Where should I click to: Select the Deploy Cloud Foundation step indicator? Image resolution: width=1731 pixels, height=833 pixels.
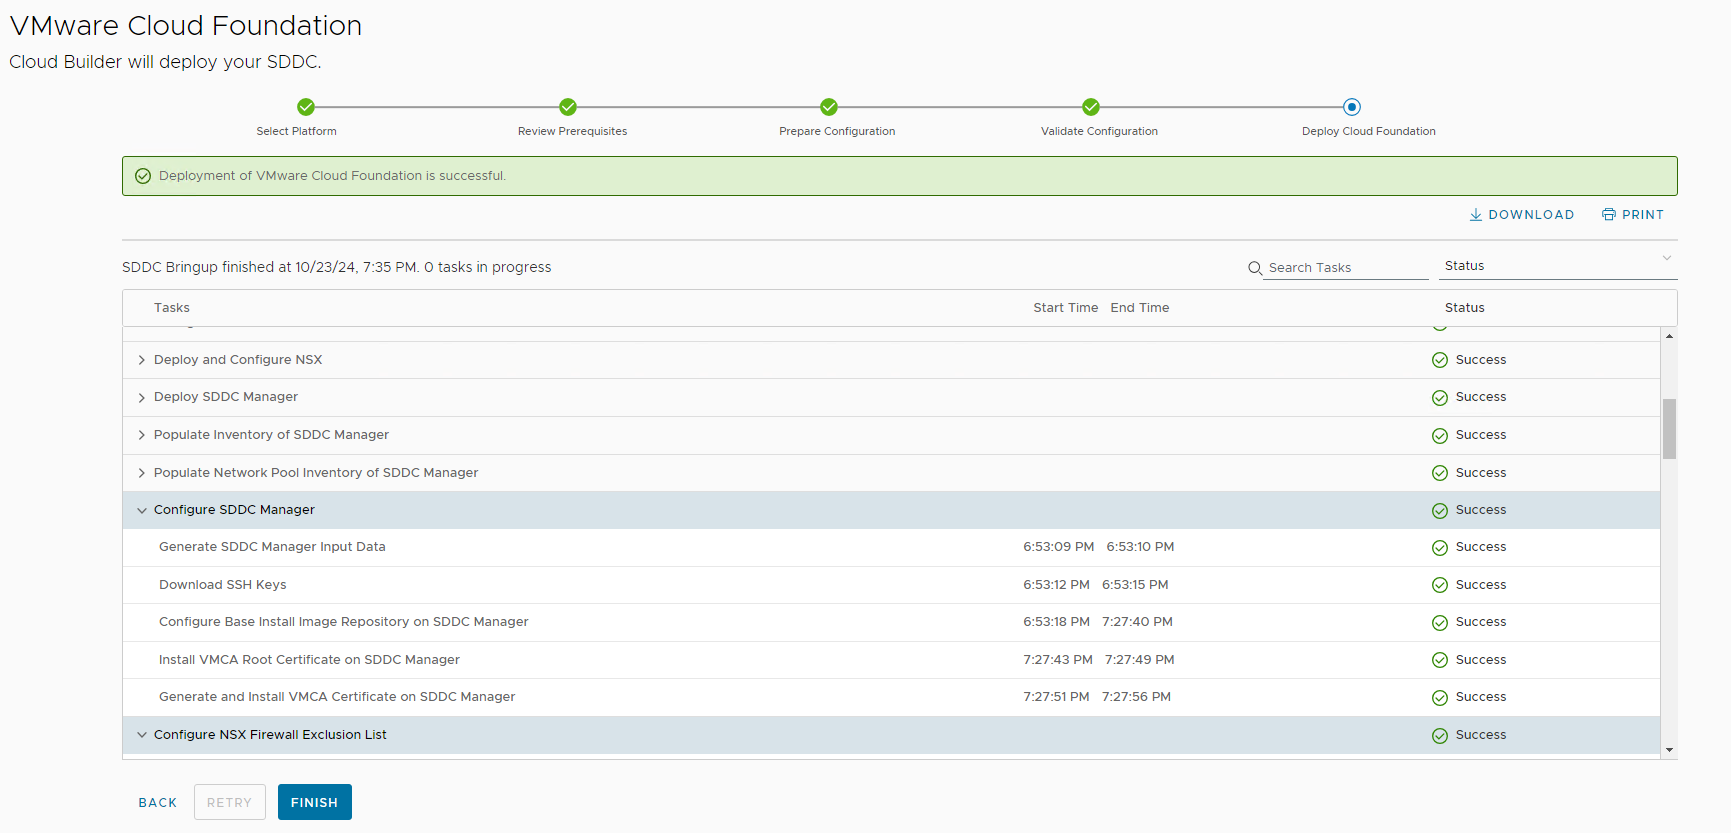(1352, 107)
